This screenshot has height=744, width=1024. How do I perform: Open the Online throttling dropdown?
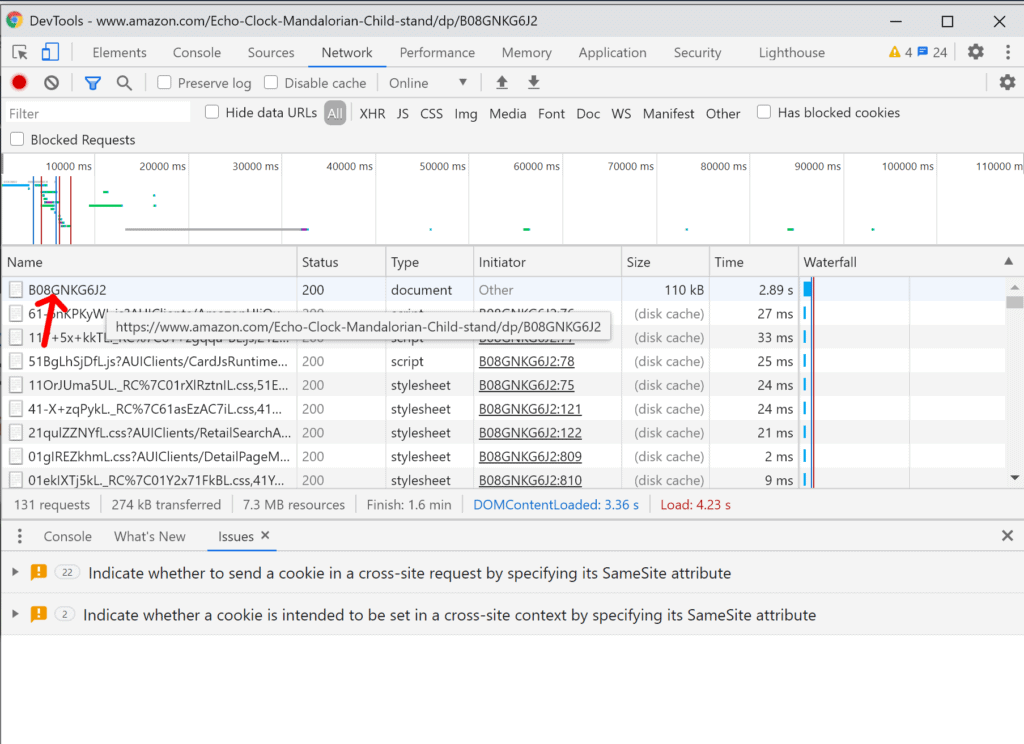pos(428,83)
